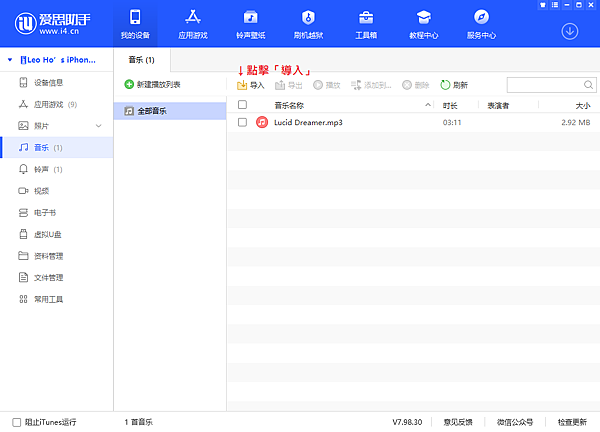
Task: Click the skin shirt icon in title bar
Action: (x=543, y=5)
